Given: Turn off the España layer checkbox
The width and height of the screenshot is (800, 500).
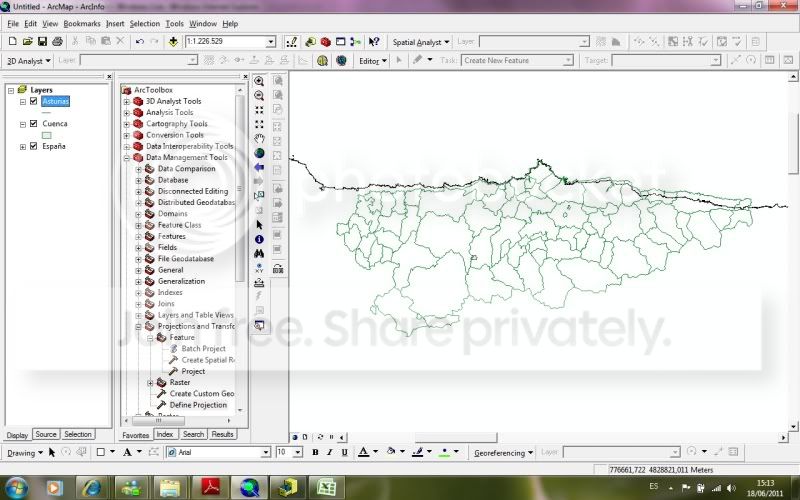Looking at the screenshot, I should 33,147.
